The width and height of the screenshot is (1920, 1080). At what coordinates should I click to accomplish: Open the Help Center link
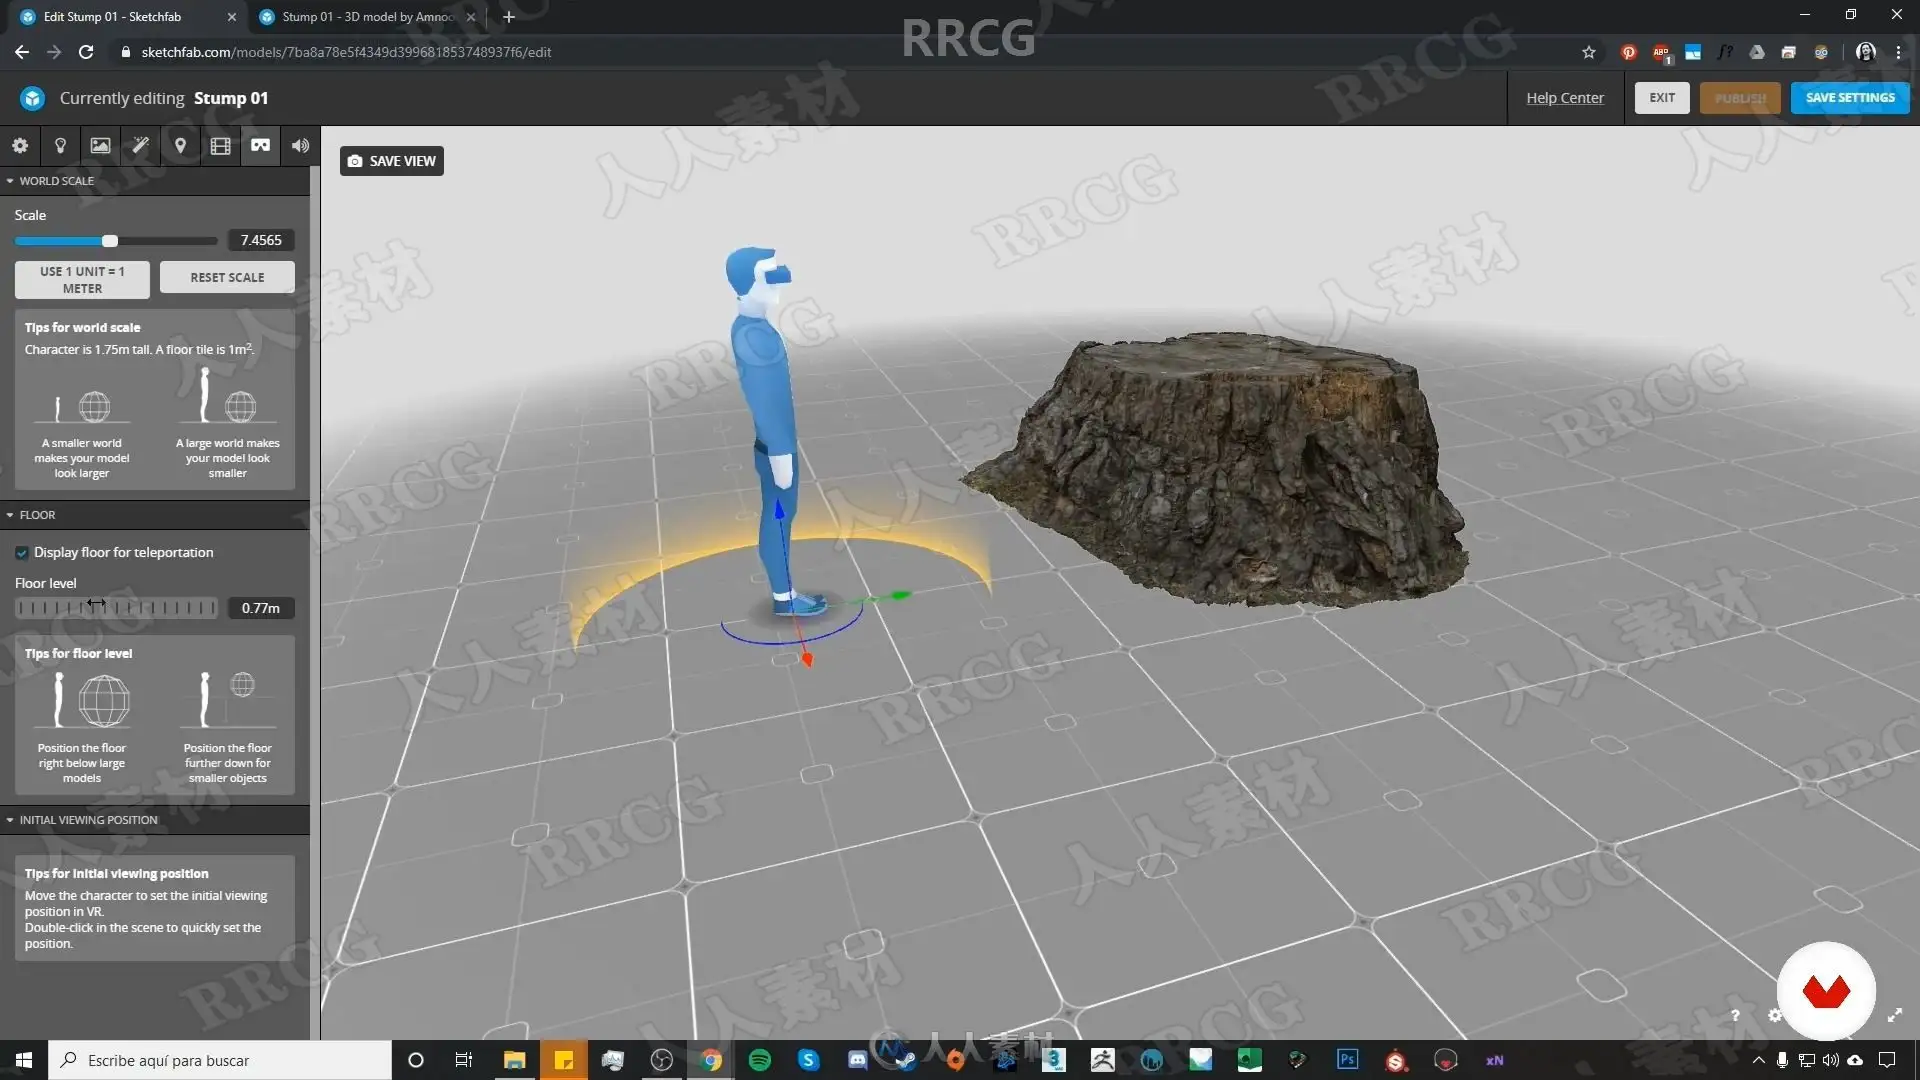tap(1564, 98)
